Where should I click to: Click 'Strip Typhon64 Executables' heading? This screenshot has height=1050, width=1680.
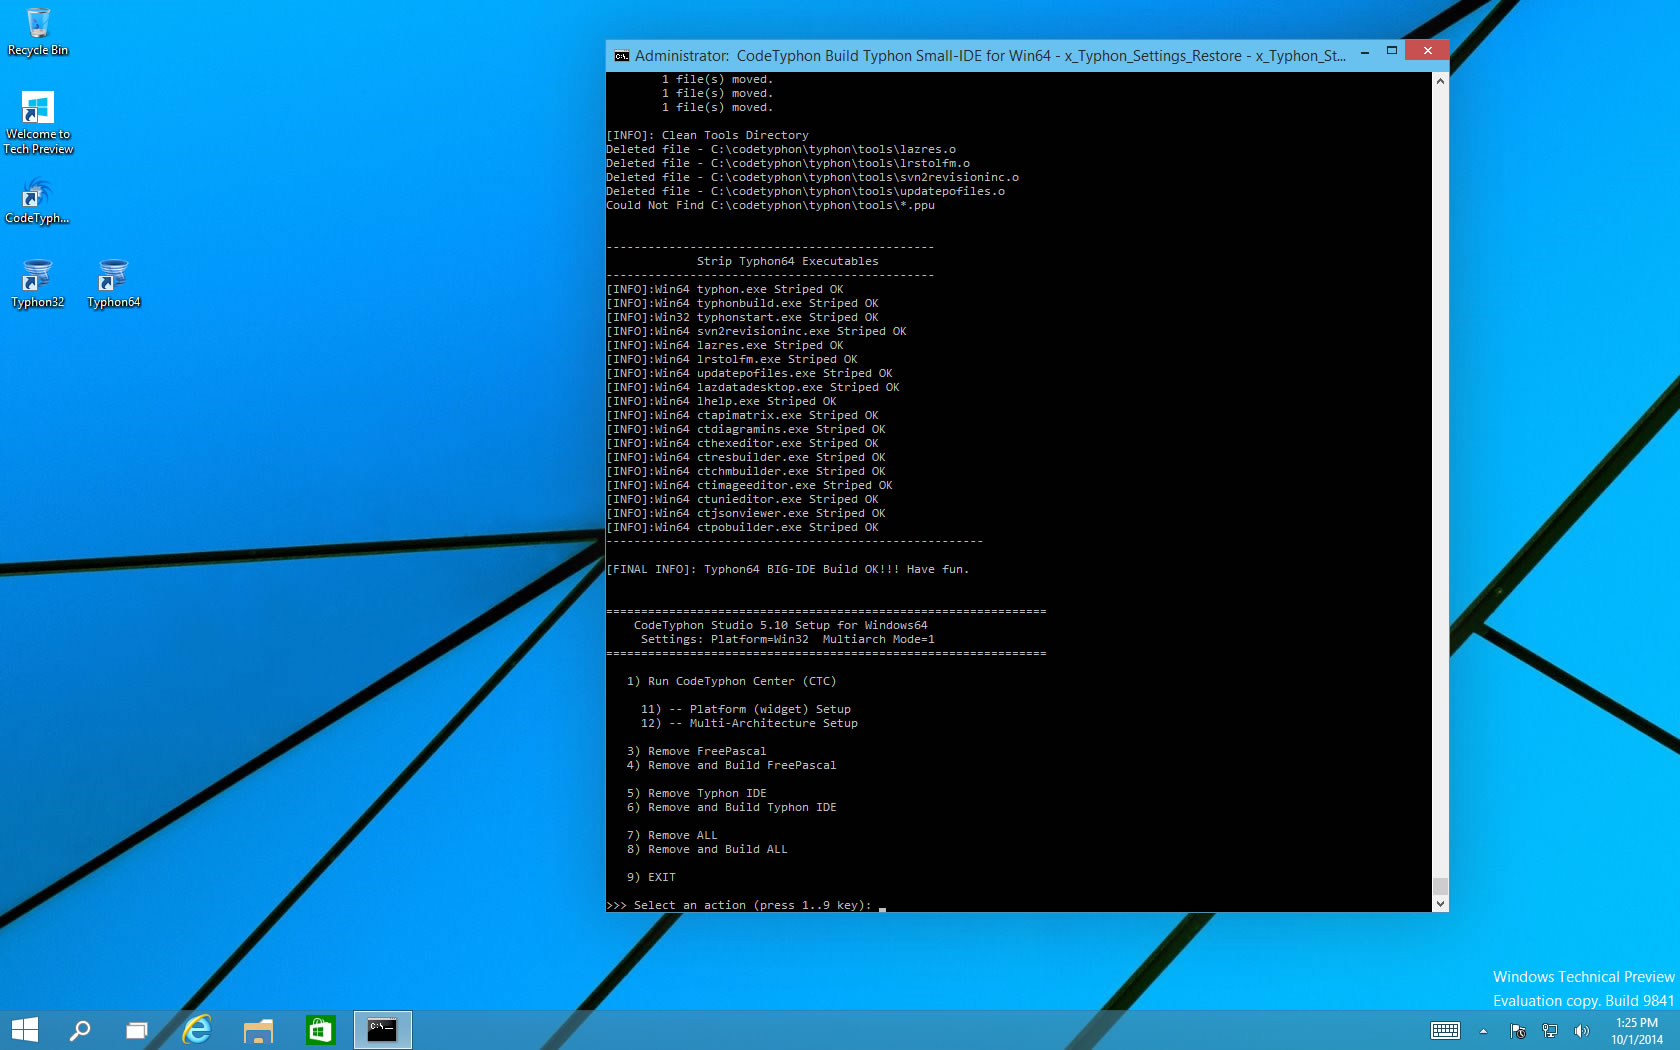[x=787, y=261]
